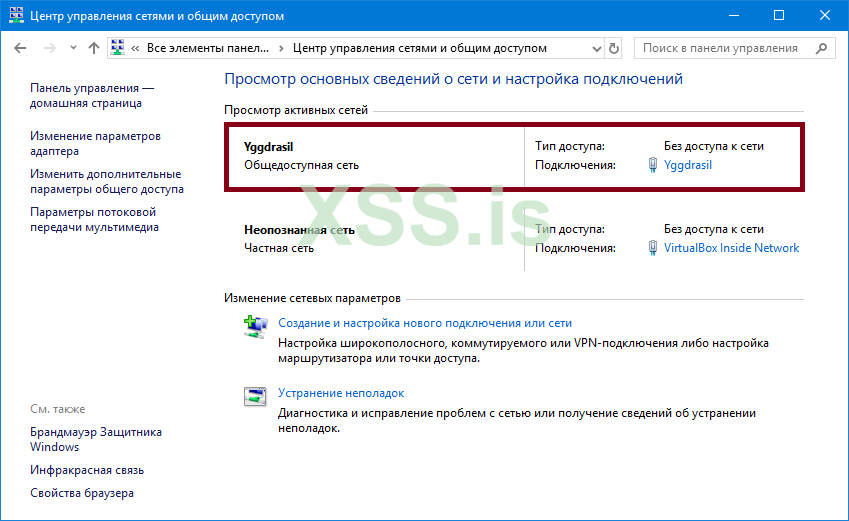Click the control panel icon in address bar
The width and height of the screenshot is (849, 521).
tap(117, 48)
